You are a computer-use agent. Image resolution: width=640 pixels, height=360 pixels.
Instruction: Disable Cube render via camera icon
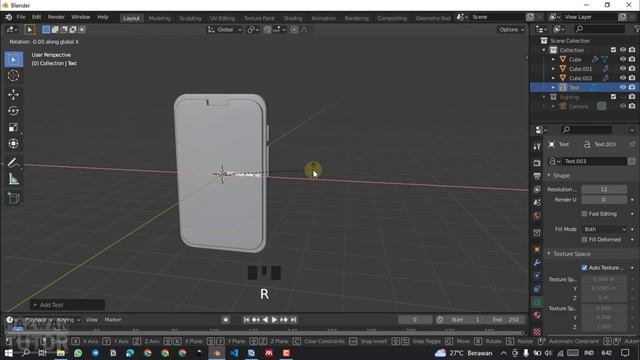pyautogui.click(x=632, y=59)
